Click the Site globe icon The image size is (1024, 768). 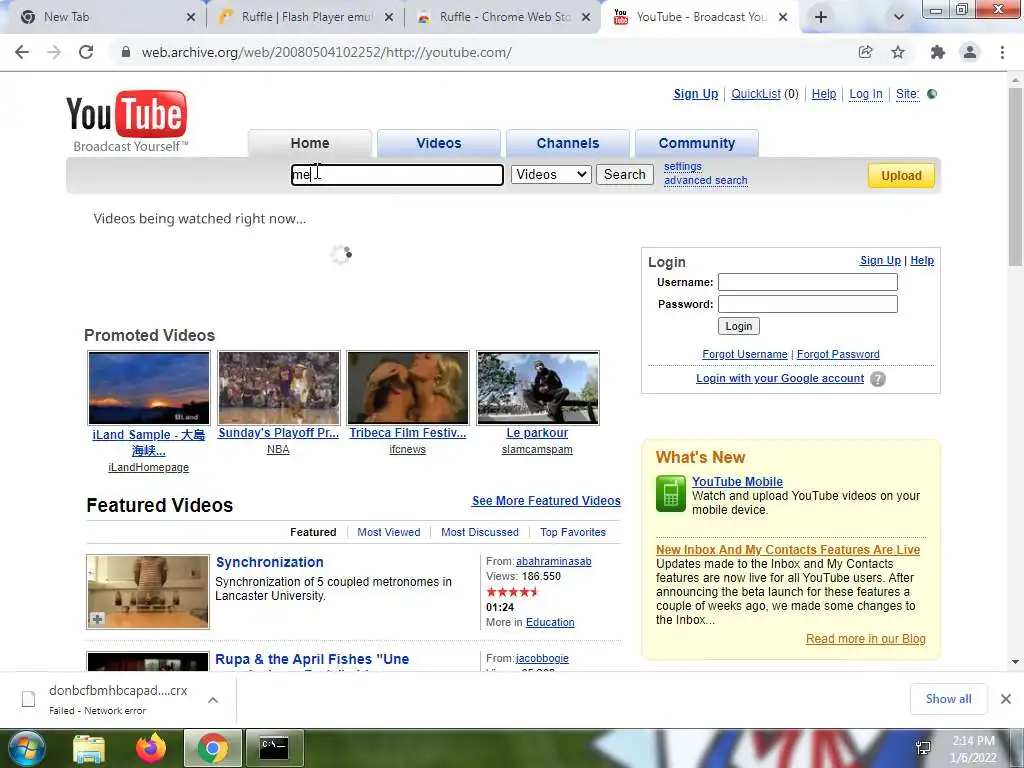[x=933, y=94]
